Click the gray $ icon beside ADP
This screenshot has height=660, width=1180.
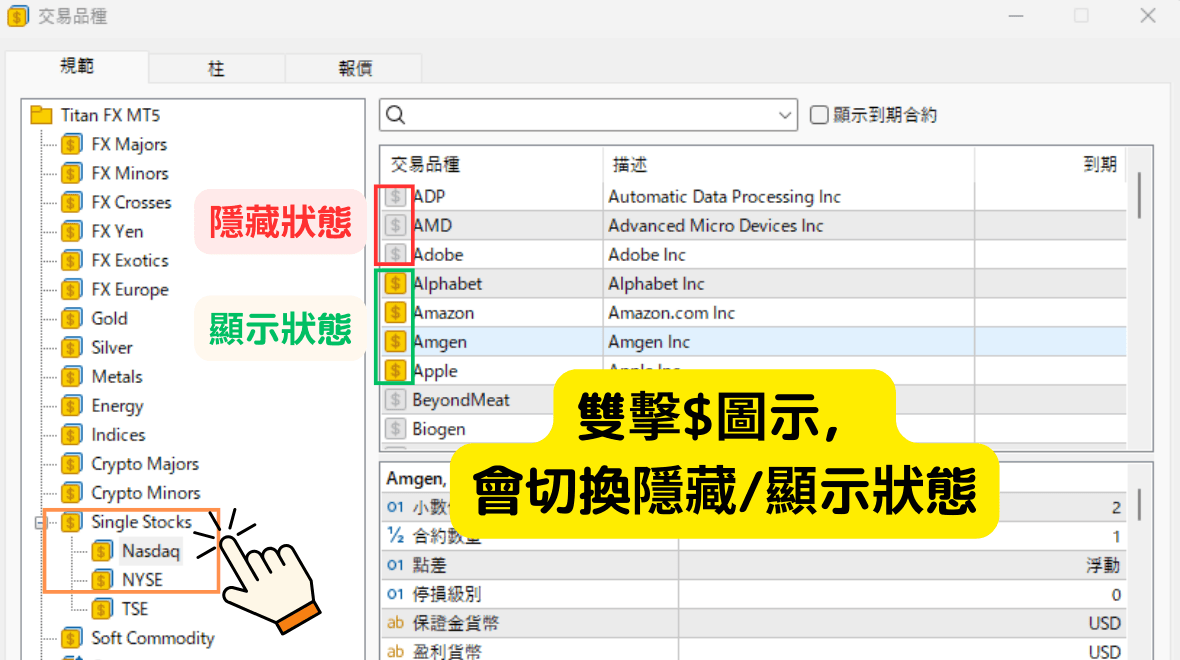395,197
